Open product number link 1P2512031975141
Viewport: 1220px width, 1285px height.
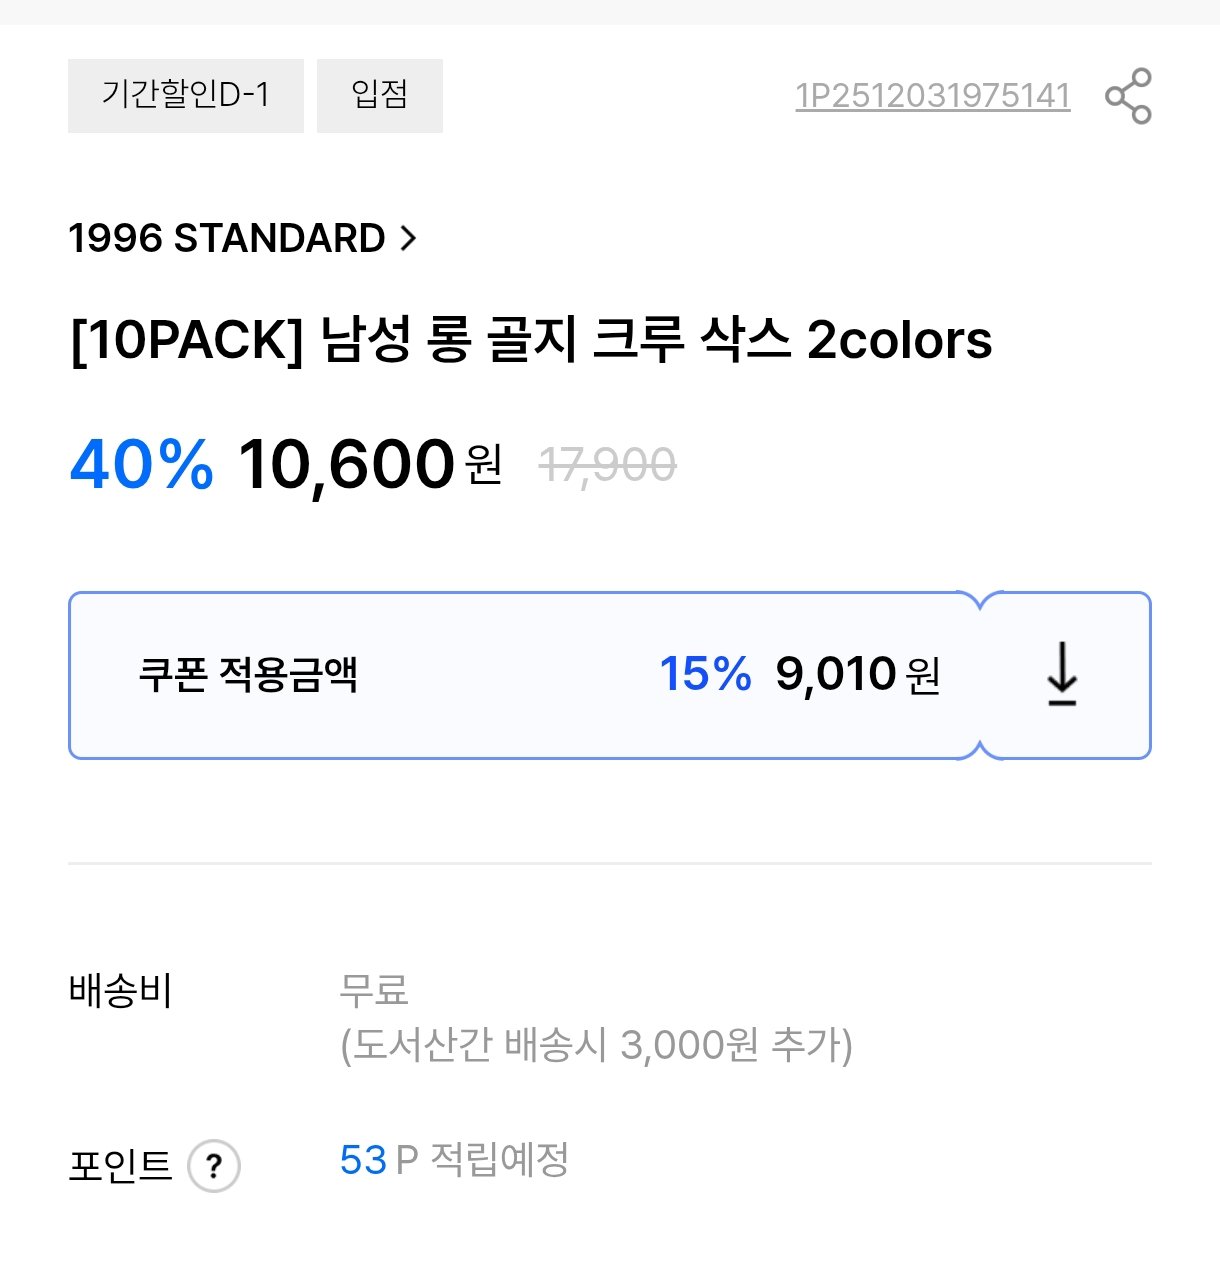click(932, 97)
